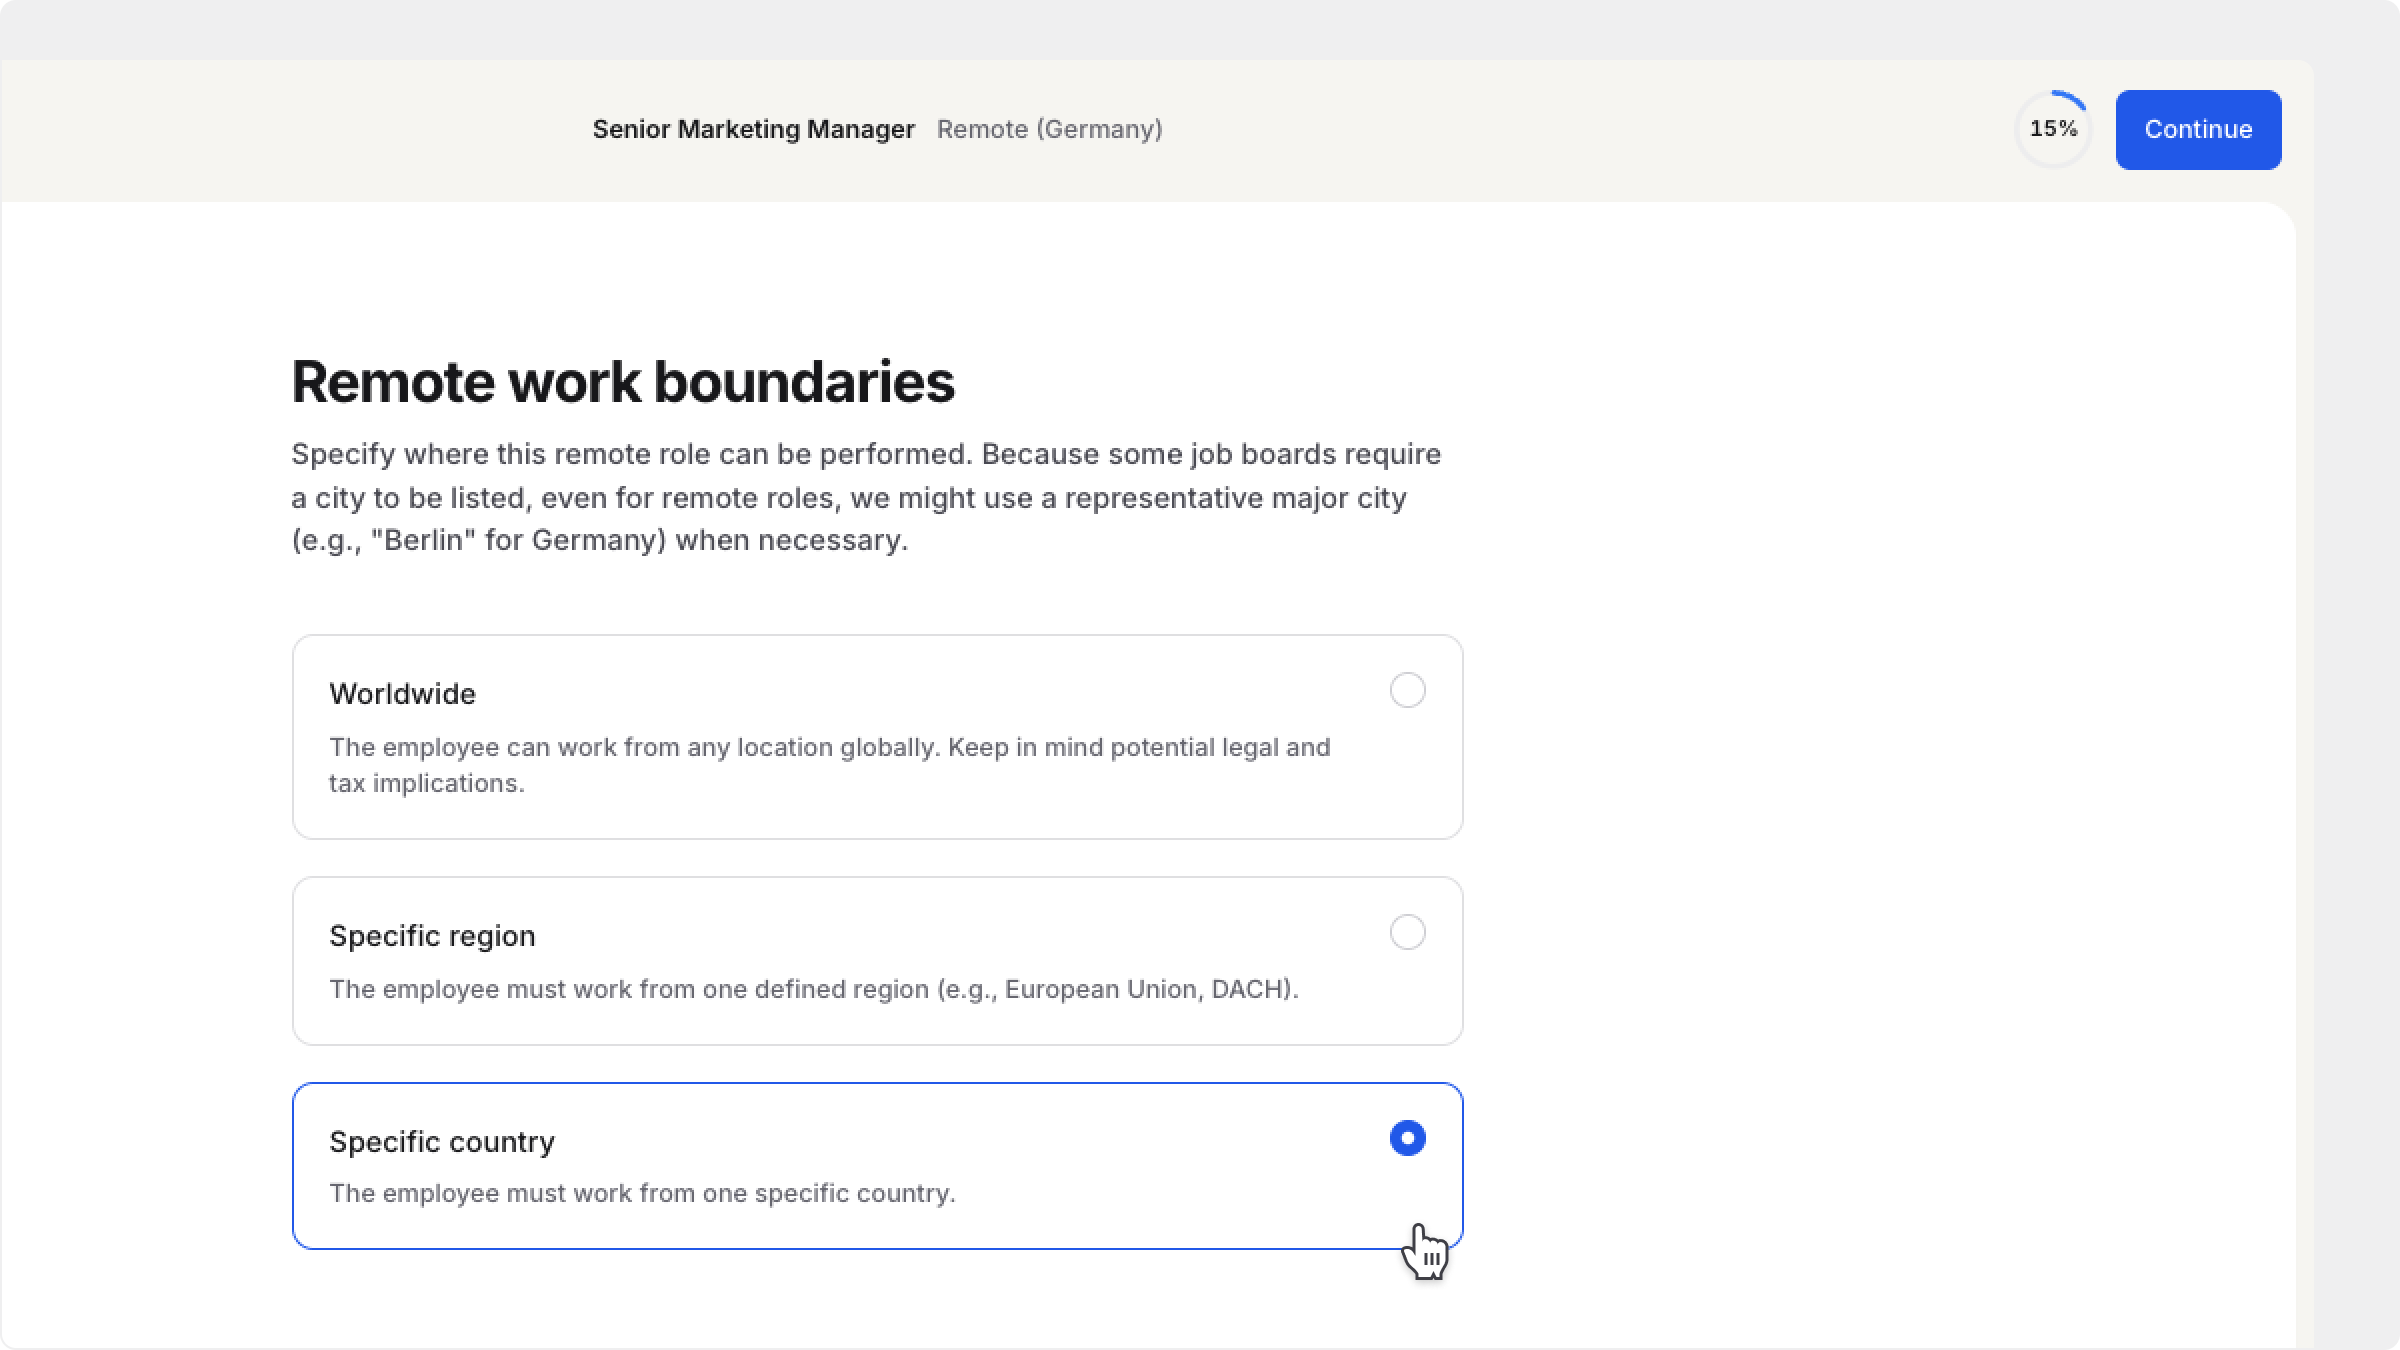Viewport: 2400px width, 1350px height.
Task: Select the Specific region radio button
Action: point(1407,932)
